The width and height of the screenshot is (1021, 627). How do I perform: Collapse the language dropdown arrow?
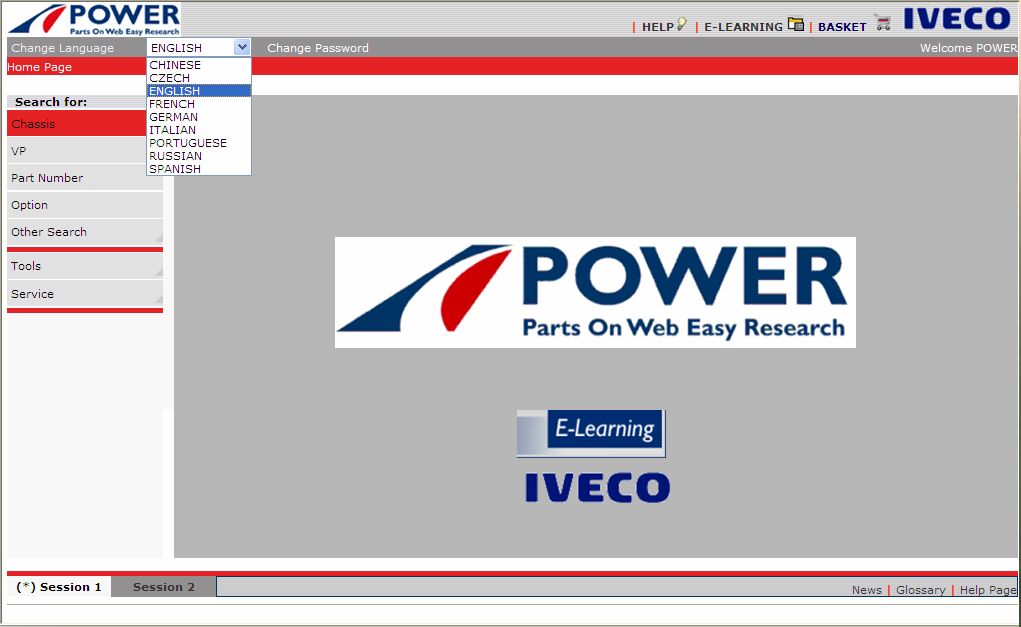tap(242, 47)
